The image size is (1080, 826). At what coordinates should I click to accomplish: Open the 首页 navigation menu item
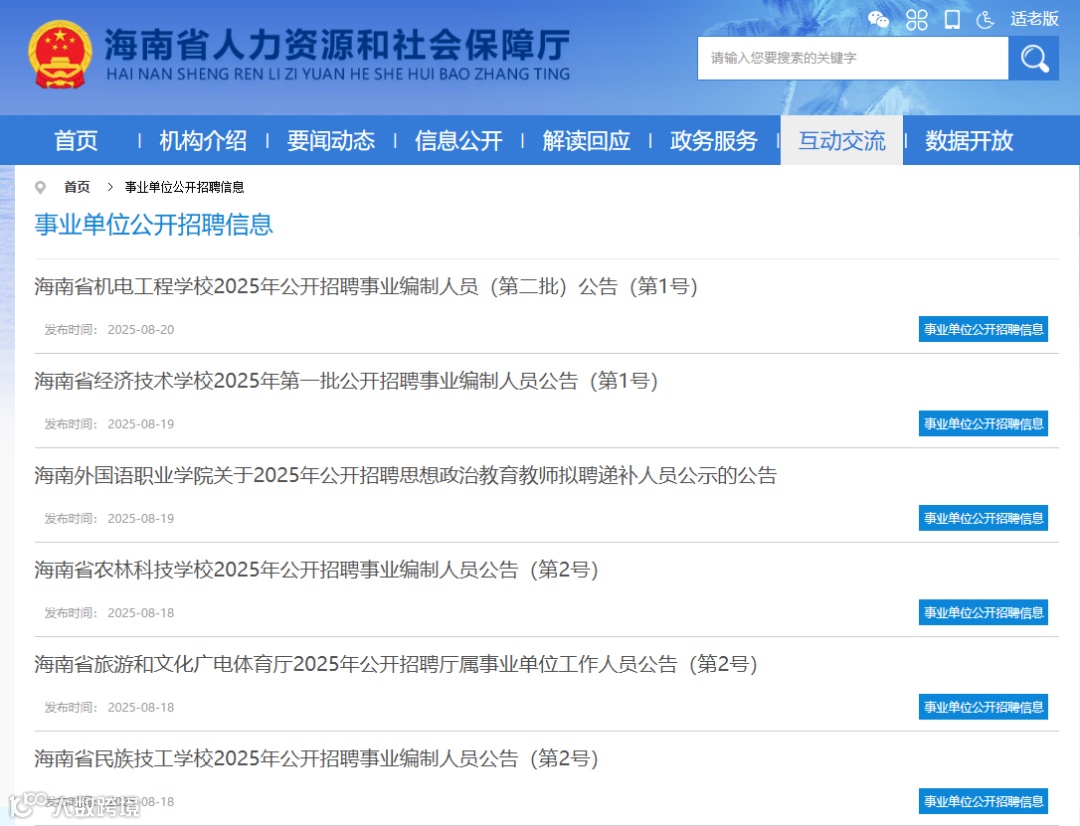[x=76, y=141]
